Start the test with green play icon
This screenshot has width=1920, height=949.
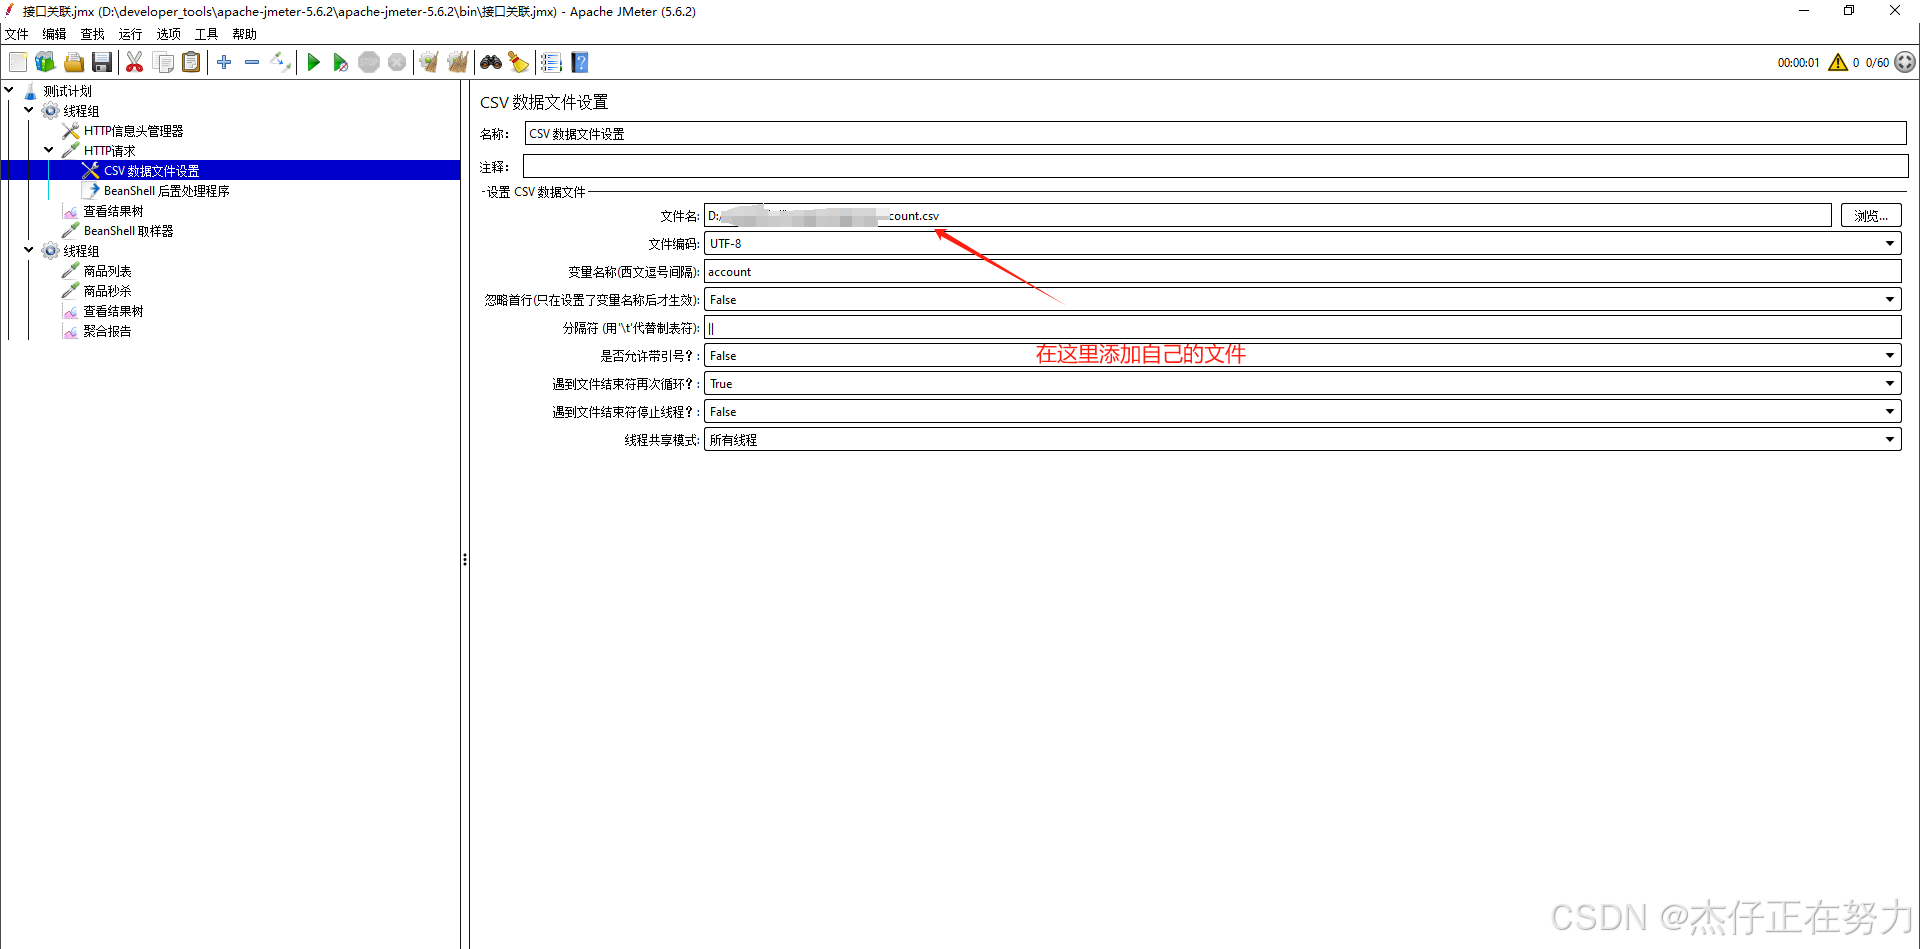click(x=313, y=63)
